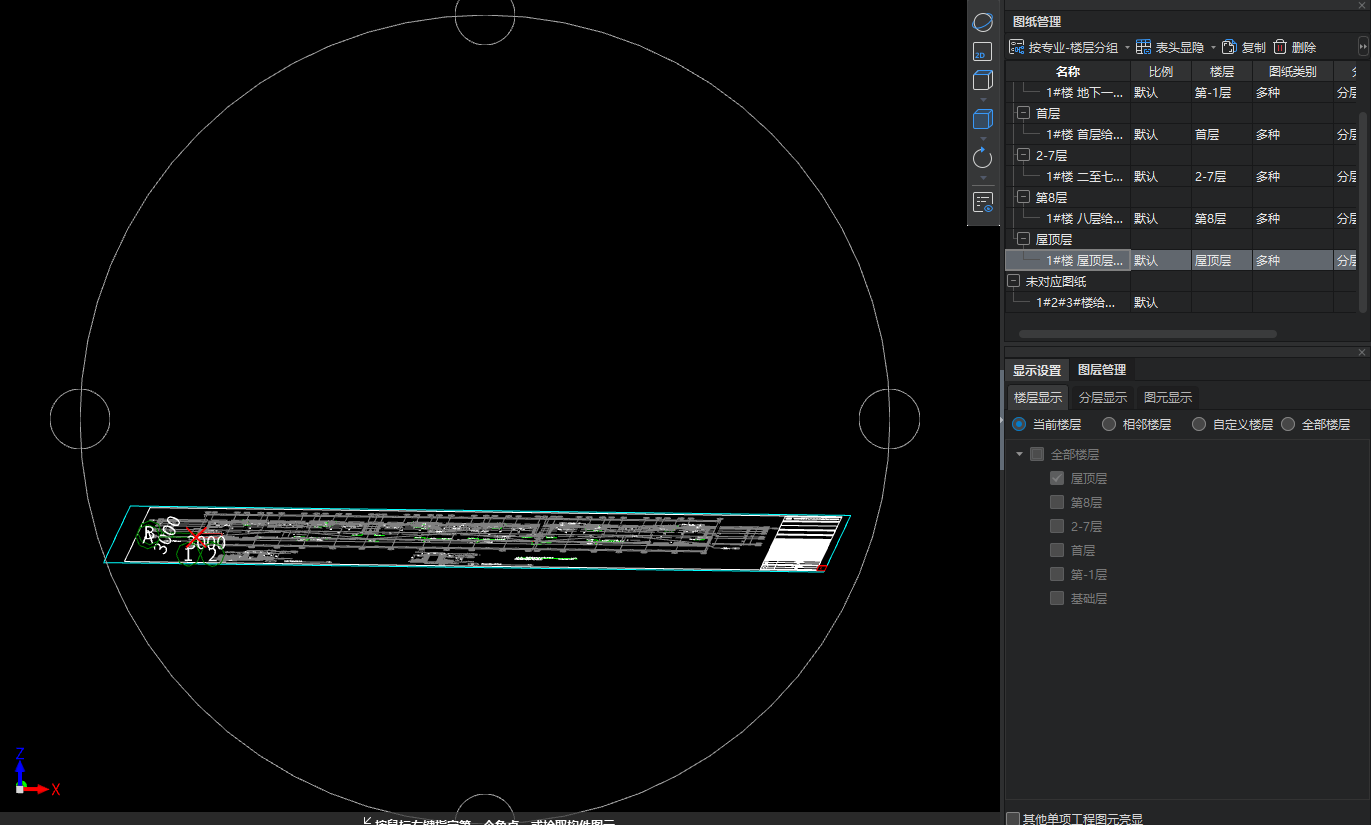Image resolution: width=1371 pixels, height=825 pixels.
Task: Click the 图纸类别 column header
Action: (1293, 72)
